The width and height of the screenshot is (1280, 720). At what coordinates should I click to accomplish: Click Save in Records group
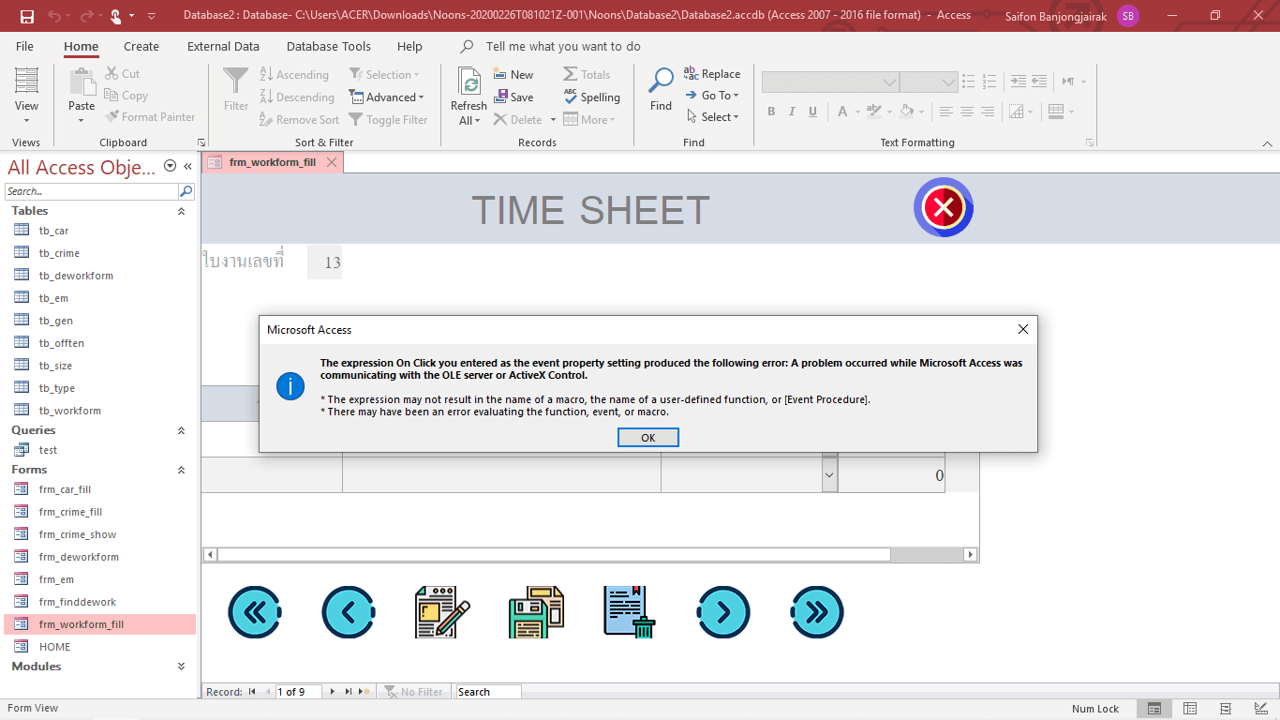click(x=514, y=97)
